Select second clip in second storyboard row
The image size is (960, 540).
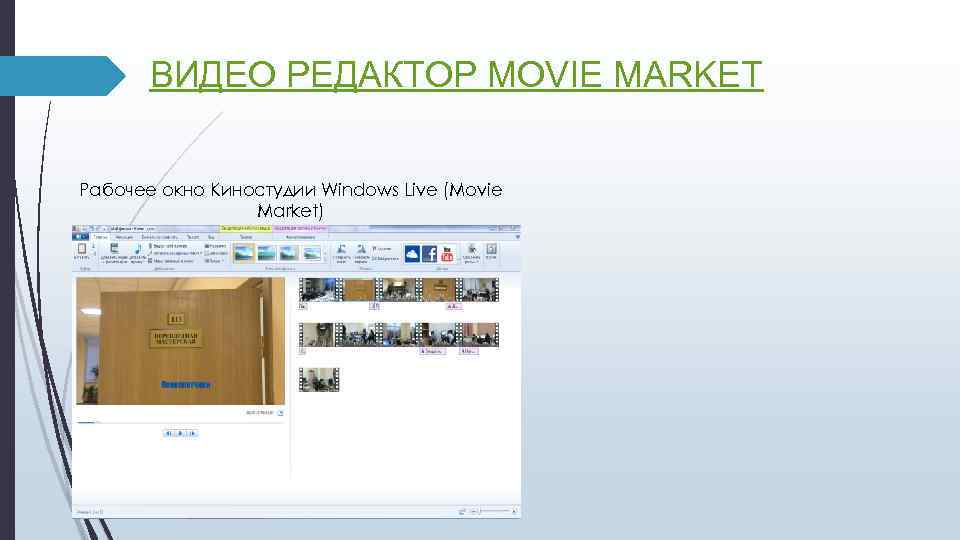[357, 335]
